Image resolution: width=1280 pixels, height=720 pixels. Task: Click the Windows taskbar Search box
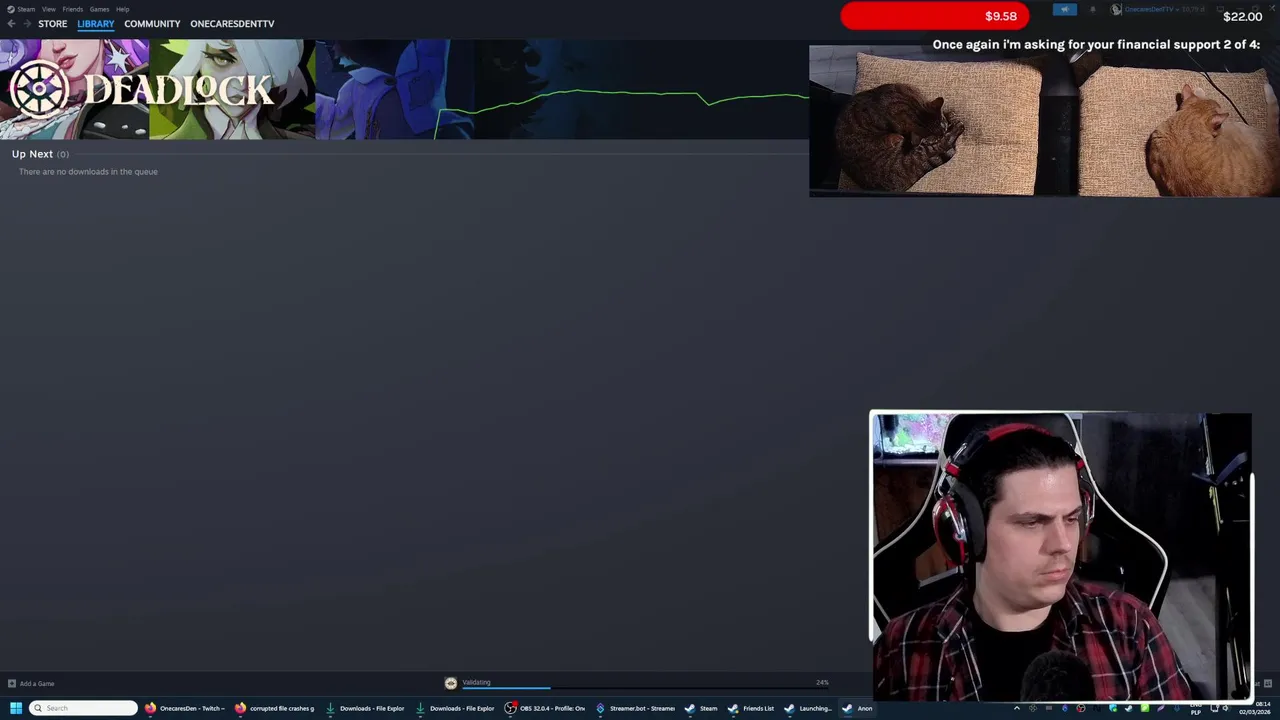[83, 708]
